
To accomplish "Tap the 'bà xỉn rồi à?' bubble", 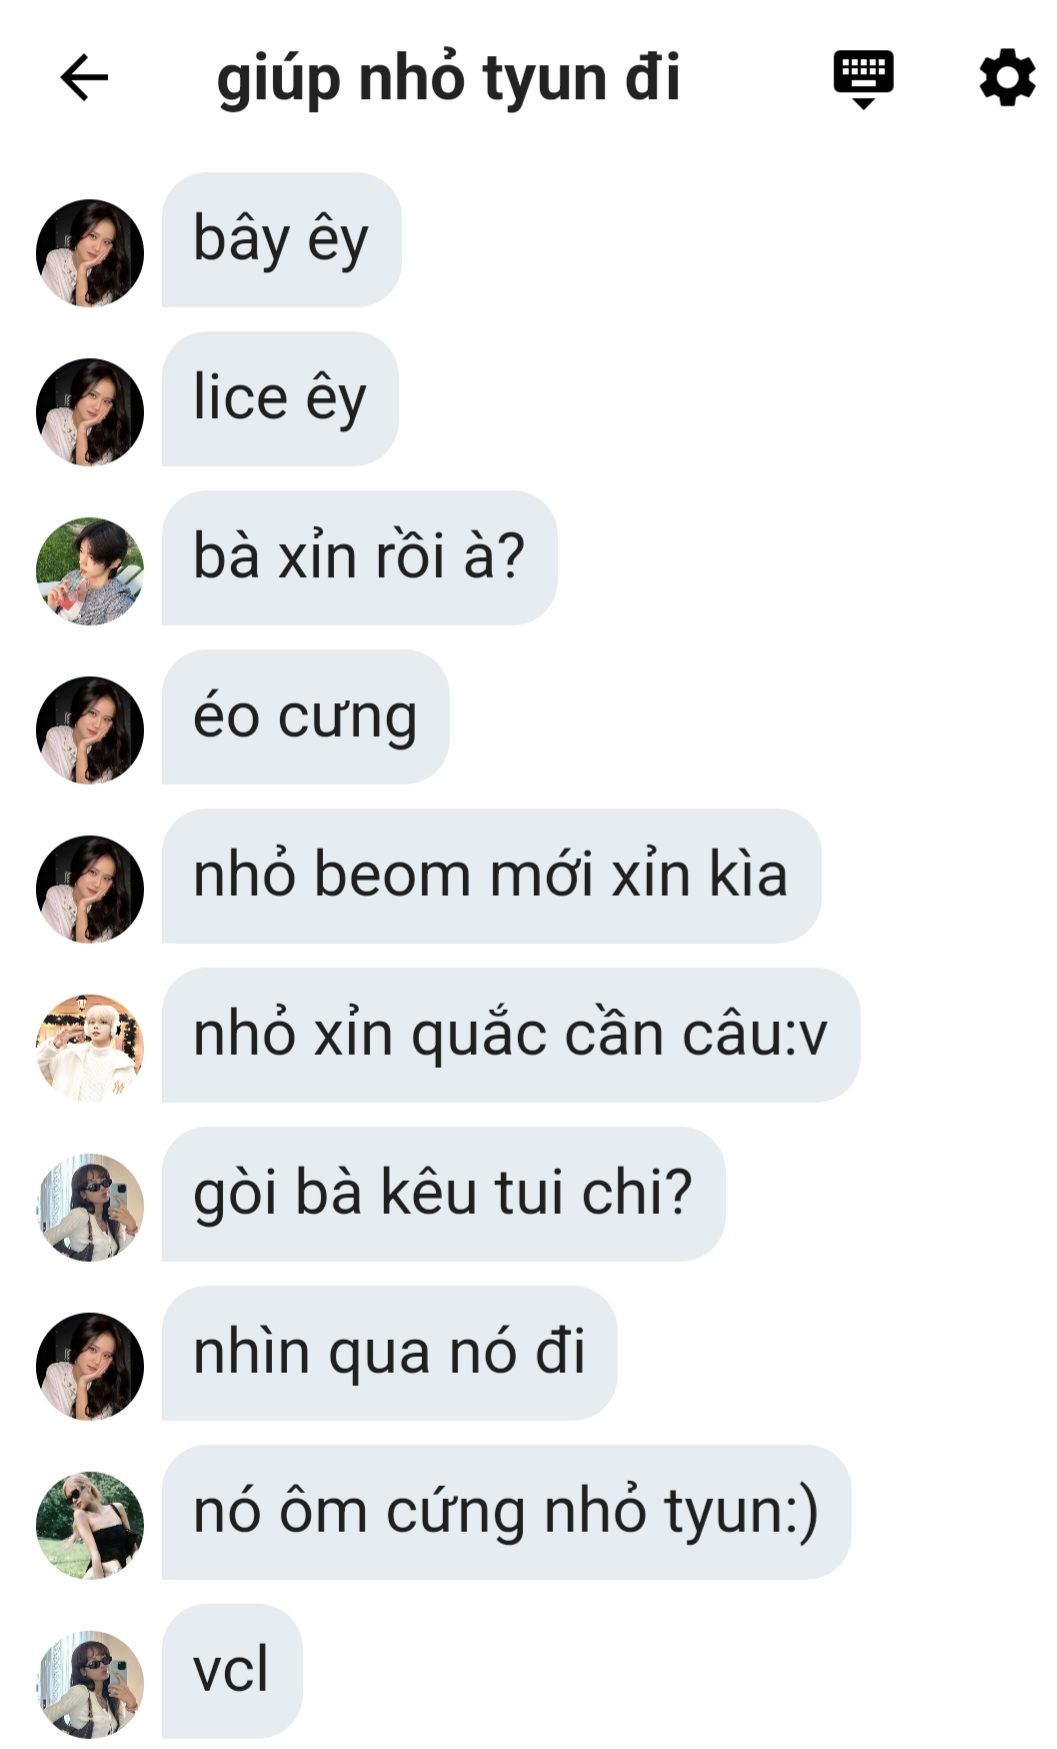I will point(359,558).
